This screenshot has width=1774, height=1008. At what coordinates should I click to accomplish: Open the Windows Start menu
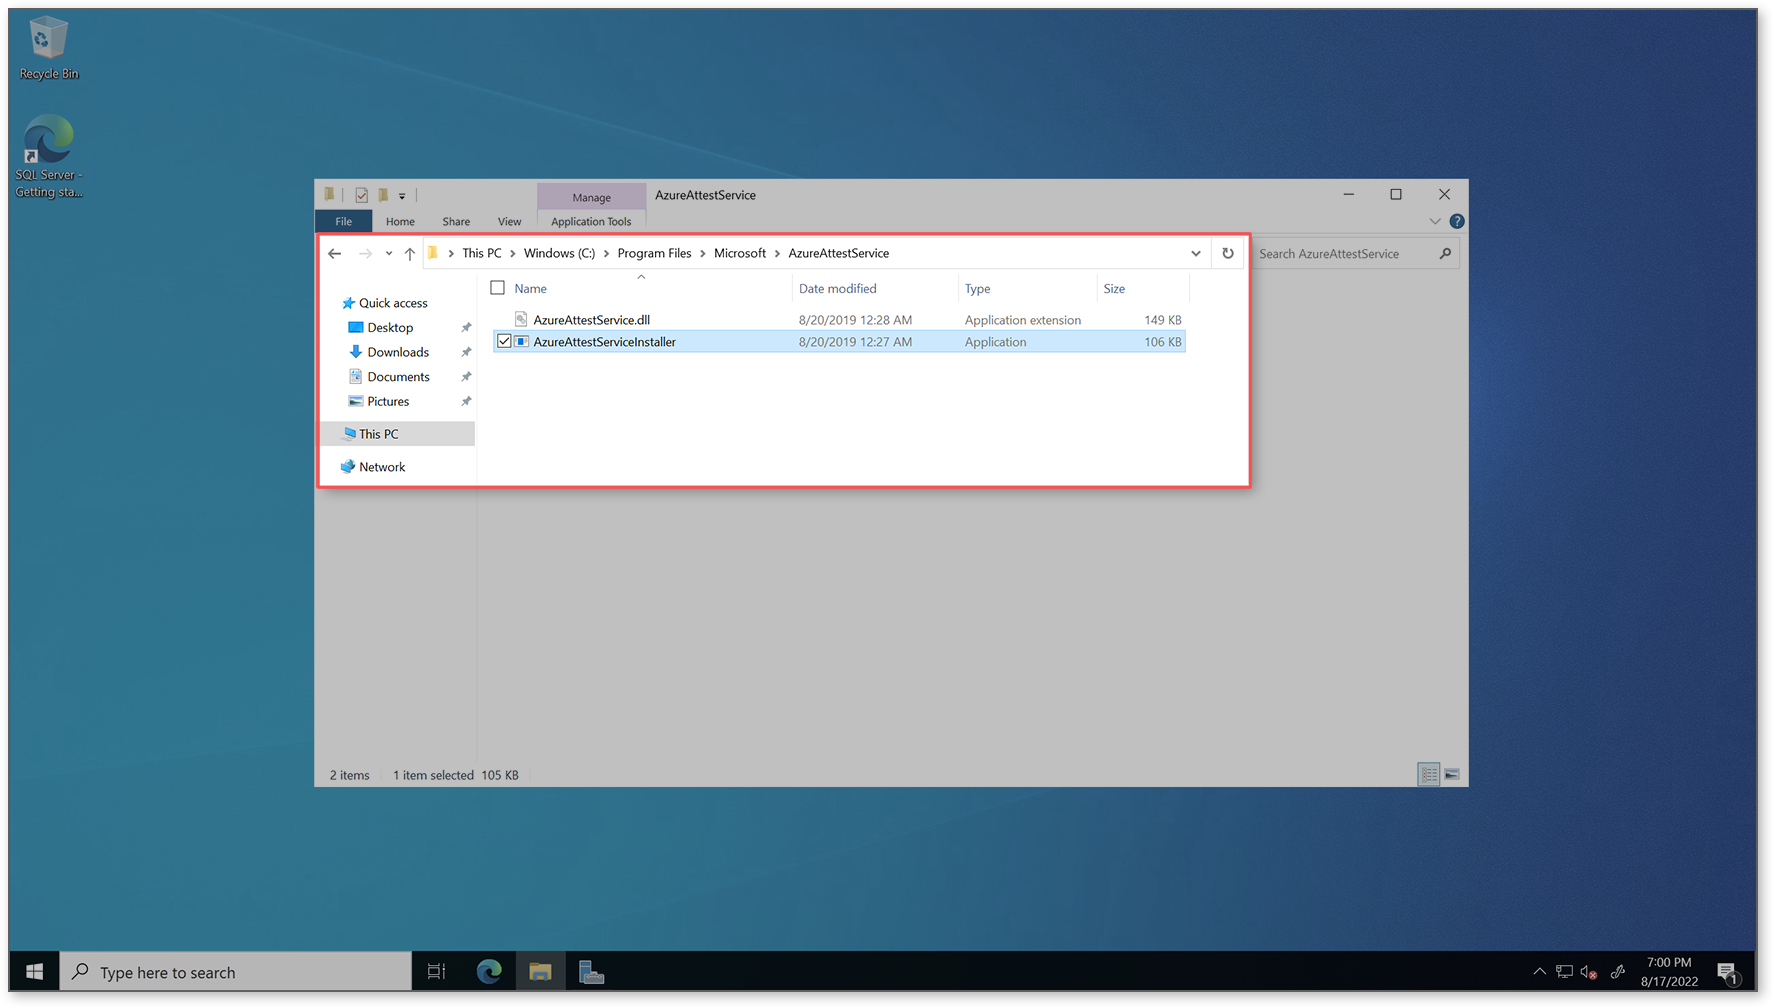(34, 972)
